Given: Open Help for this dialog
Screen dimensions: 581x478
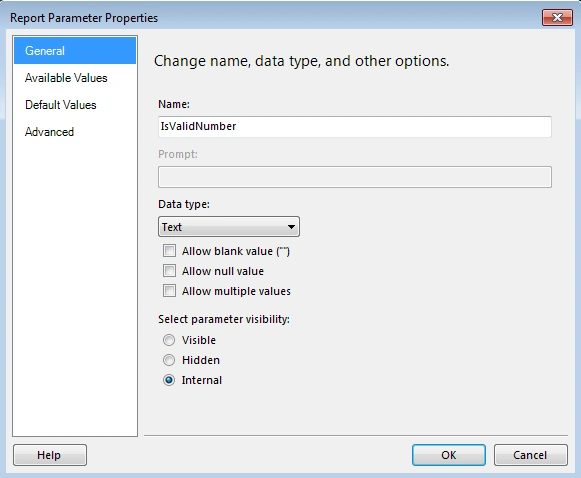Looking at the screenshot, I should tap(50, 455).
